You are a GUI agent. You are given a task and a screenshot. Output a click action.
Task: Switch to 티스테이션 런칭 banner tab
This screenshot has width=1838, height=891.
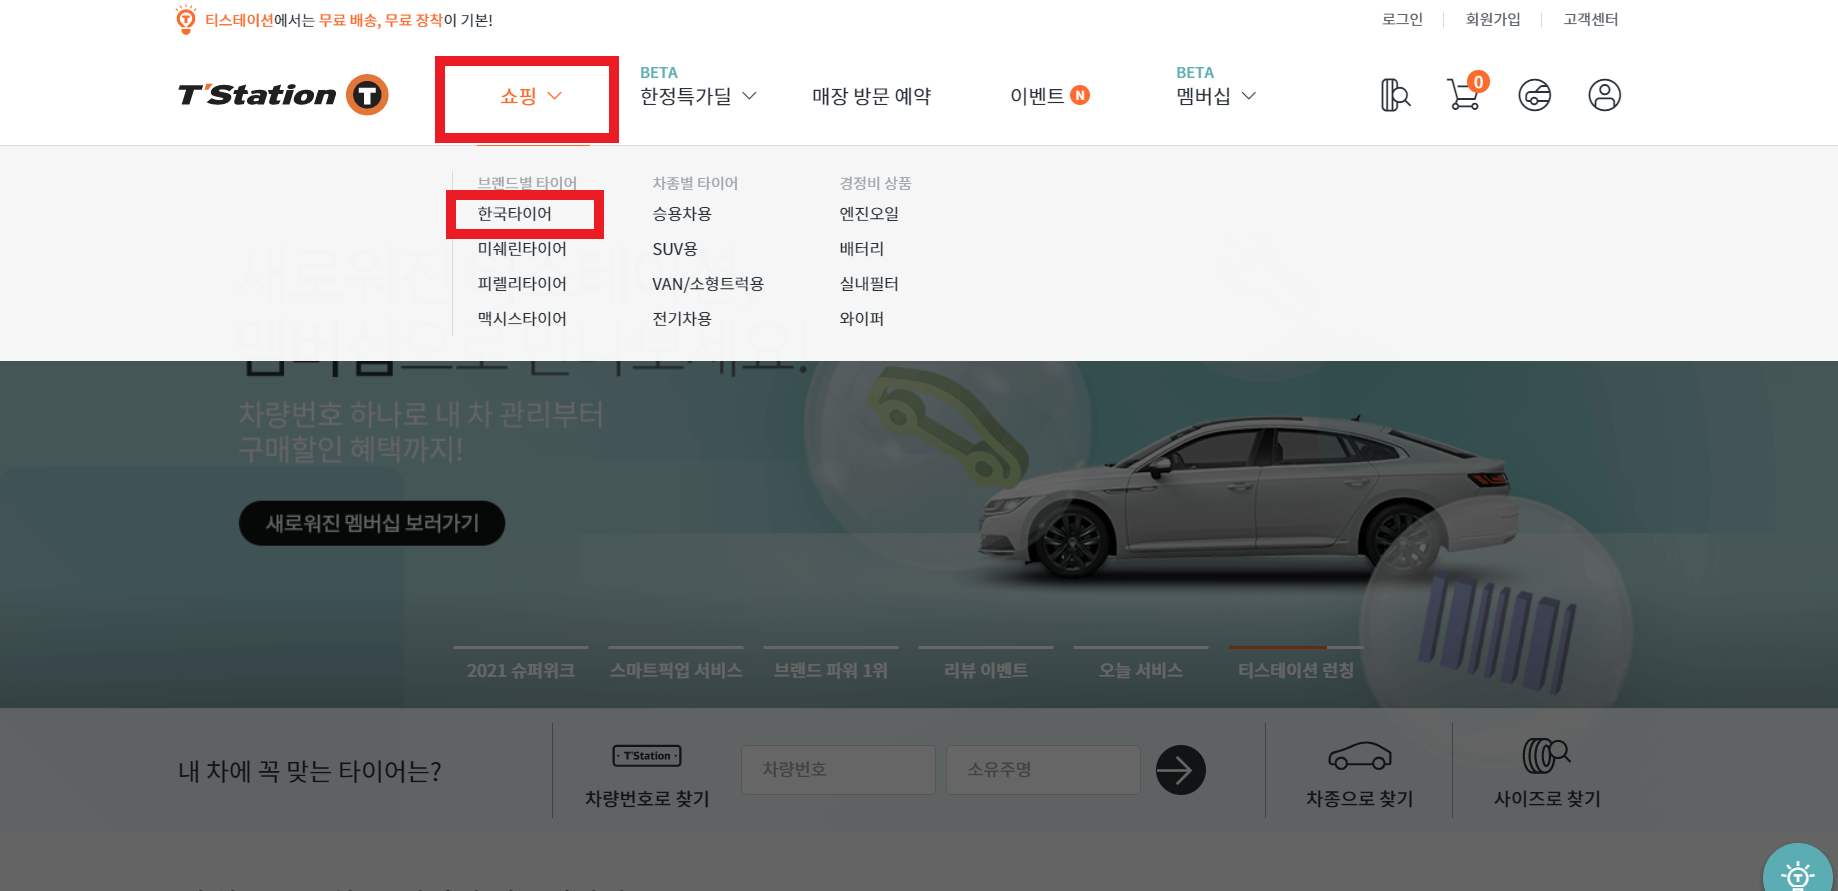point(1296,669)
